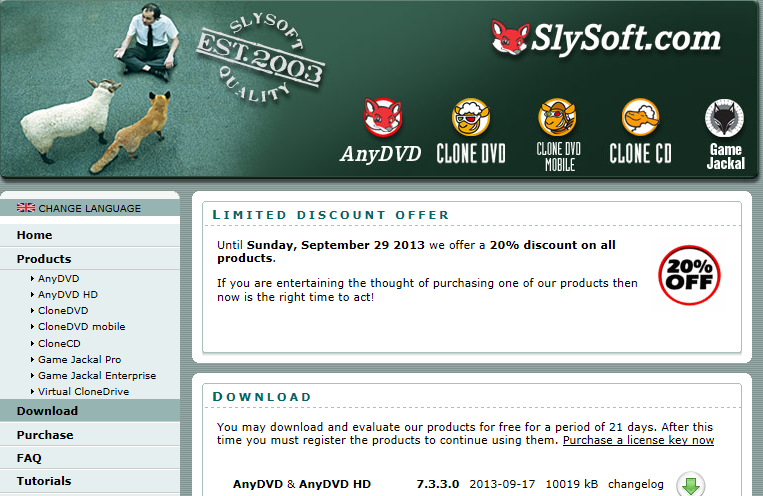
Task: Click Purchase a license key now link
Action: tap(638, 441)
